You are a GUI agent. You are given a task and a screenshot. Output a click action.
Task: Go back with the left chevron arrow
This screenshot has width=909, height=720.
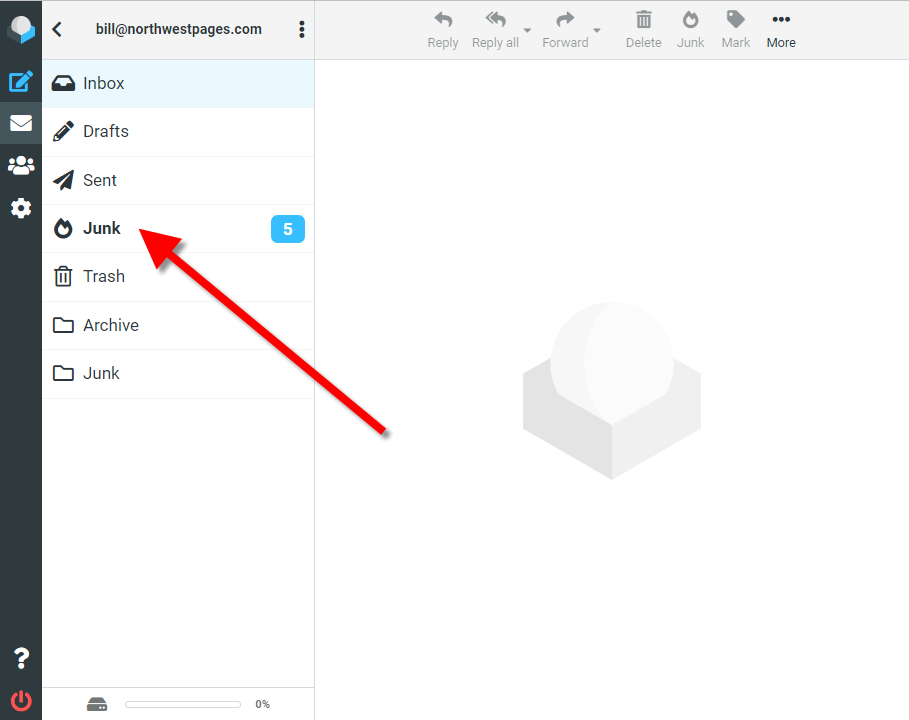tap(57, 29)
